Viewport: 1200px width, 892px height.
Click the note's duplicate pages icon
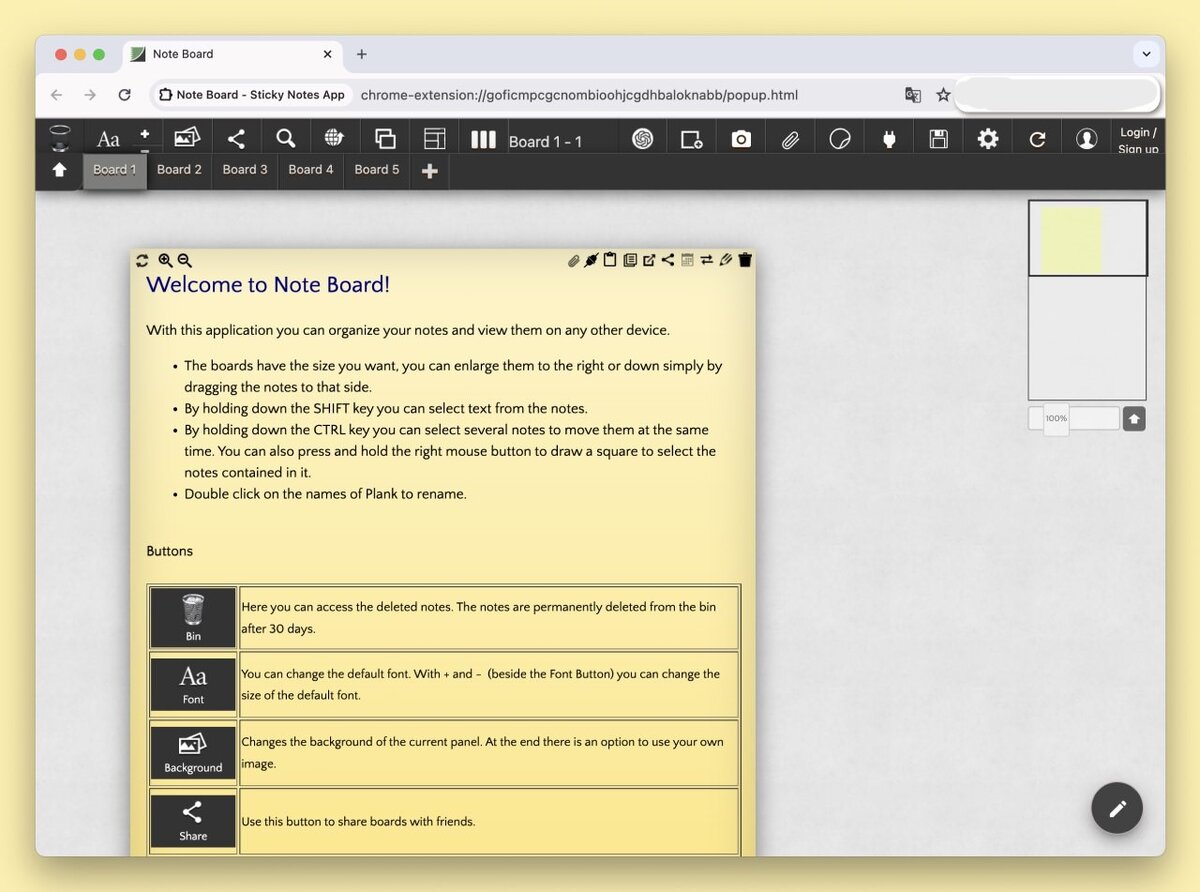tap(629, 260)
